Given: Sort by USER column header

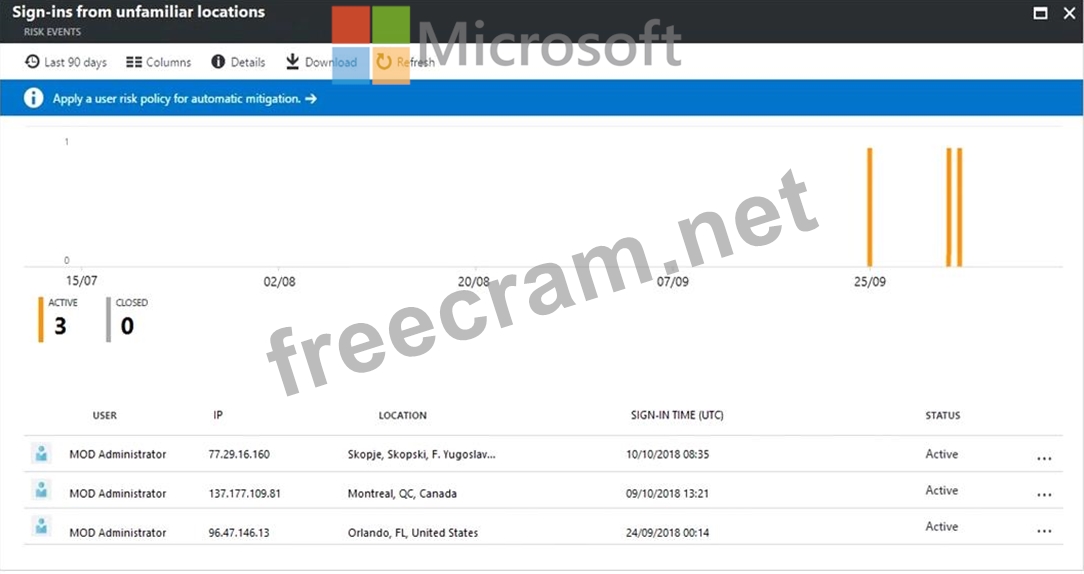Looking at the screenshot, I should click(x=104, y=416).
